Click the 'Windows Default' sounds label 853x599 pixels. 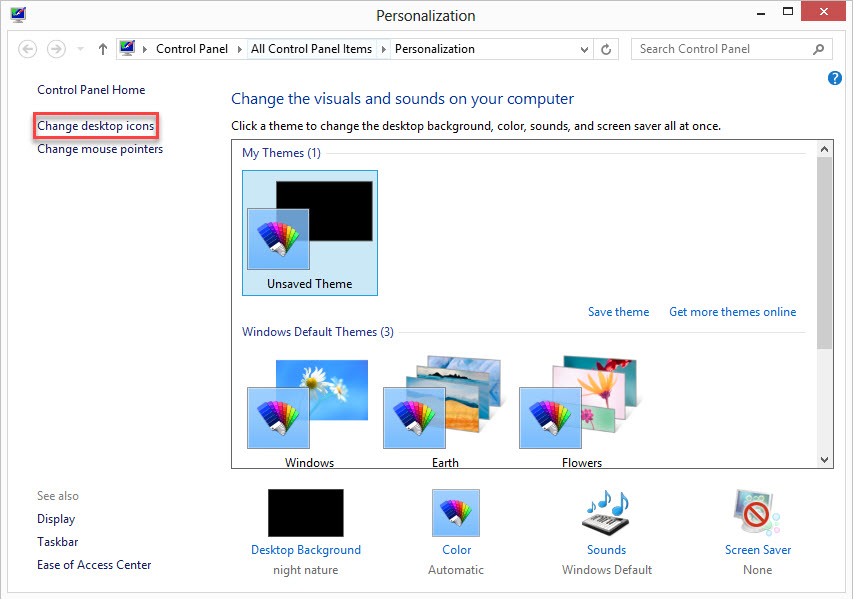607,570
